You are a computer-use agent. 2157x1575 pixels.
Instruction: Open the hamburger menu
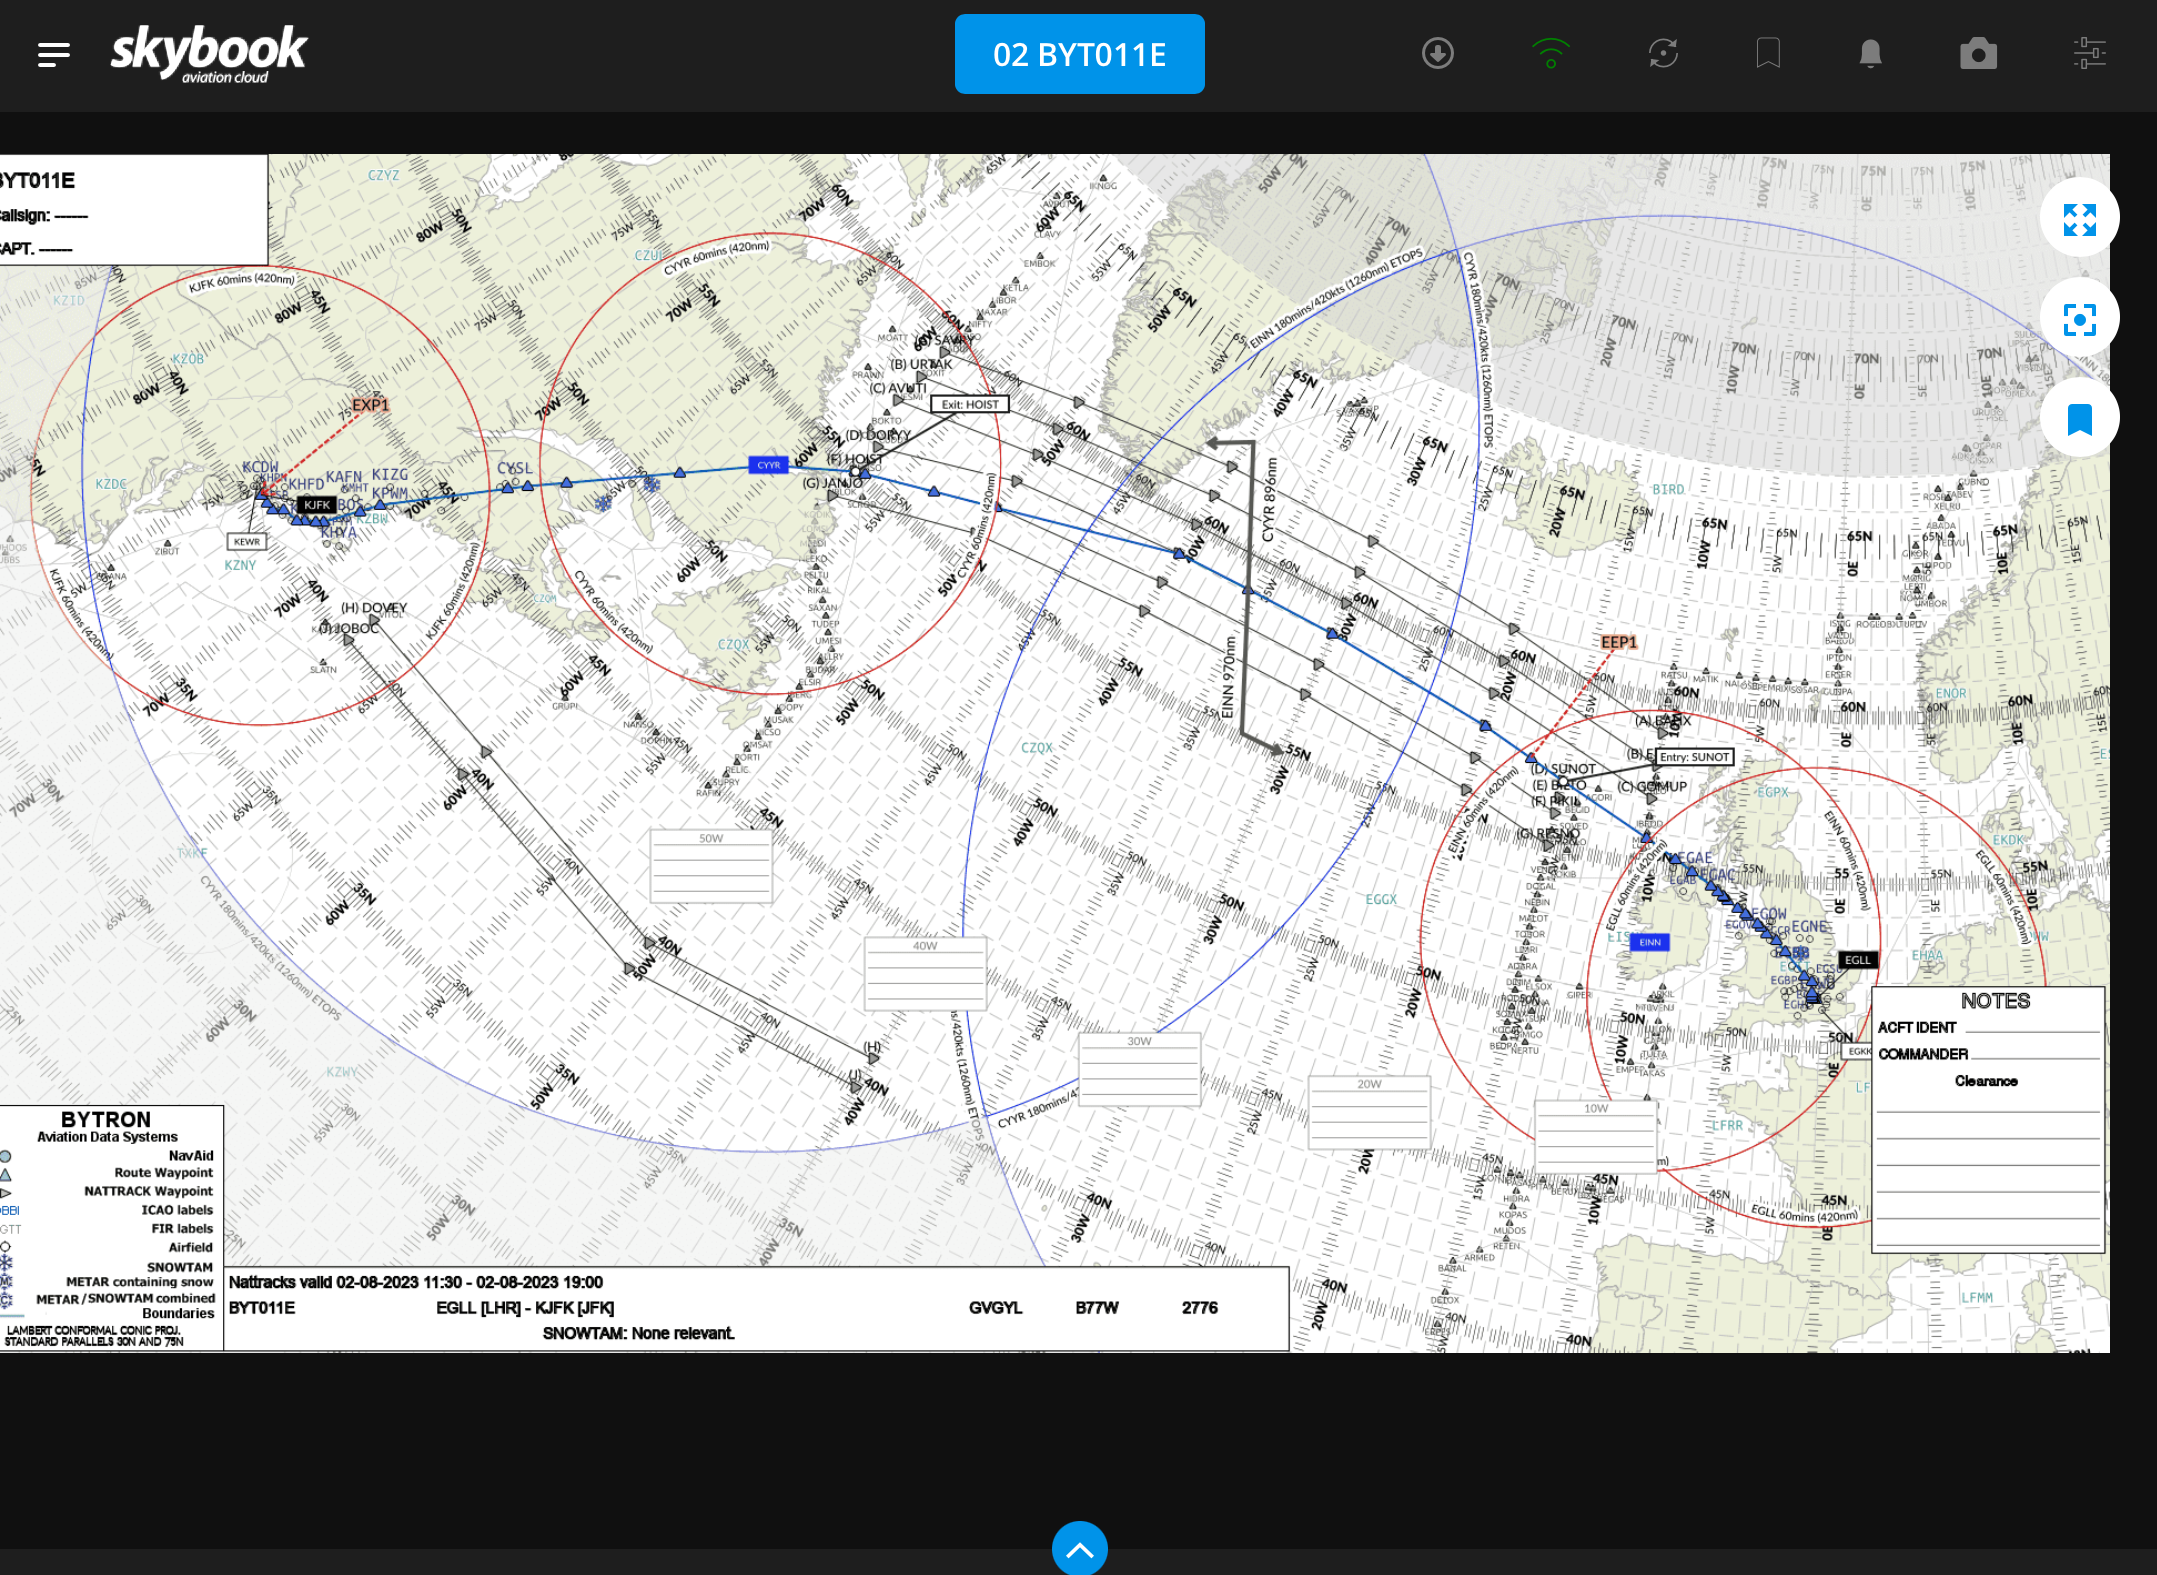click(x=54, y=54)
